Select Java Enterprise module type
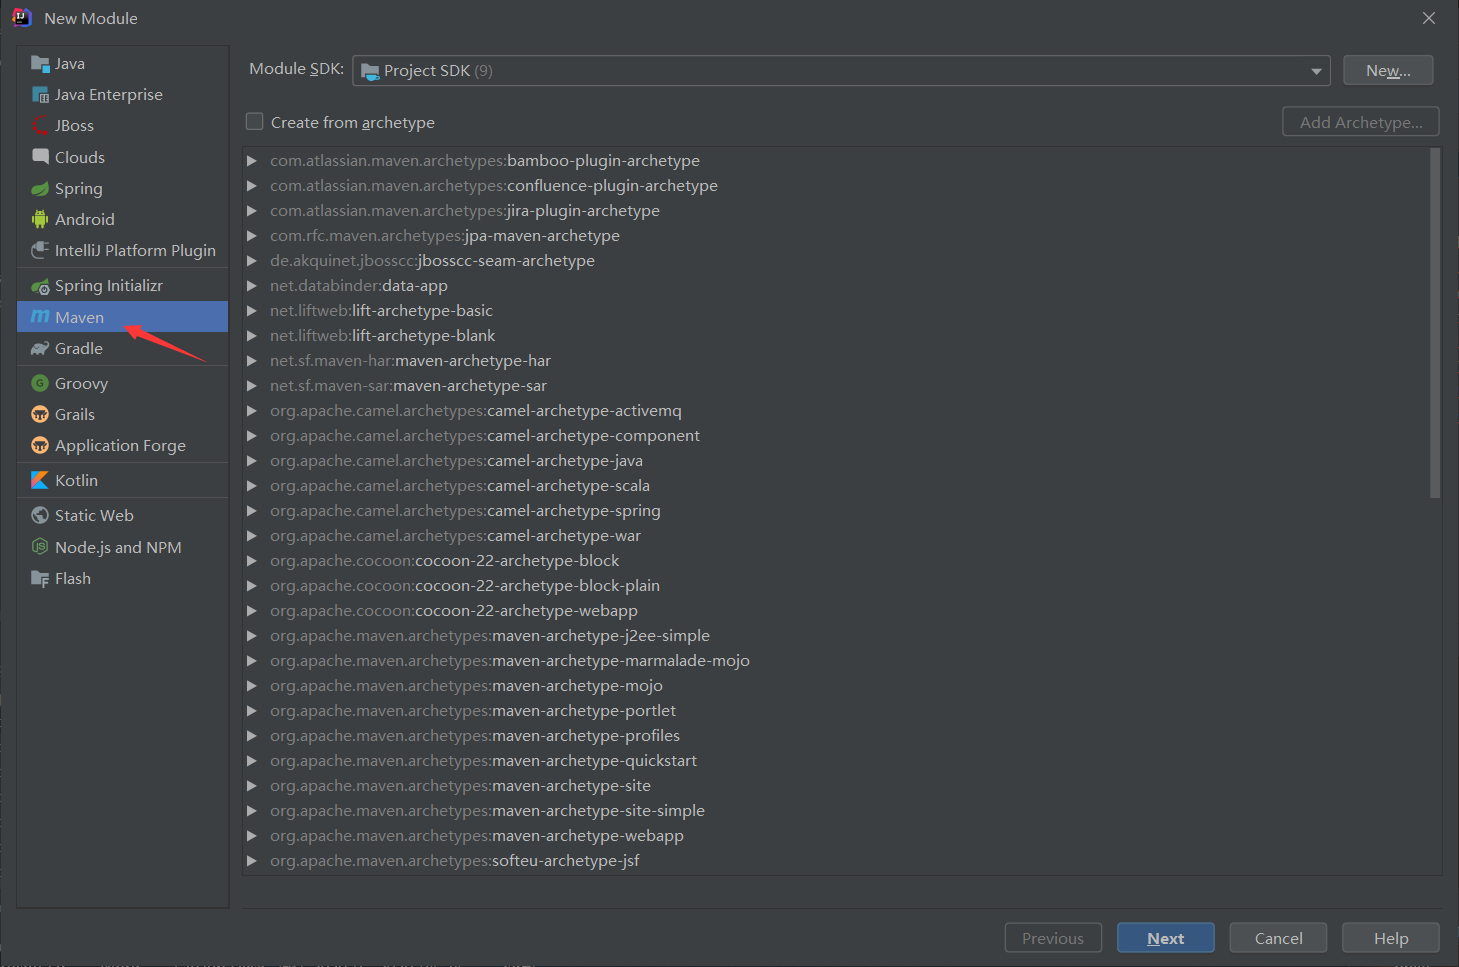The width and height of the screenshot is (1459, 967). [108, 95]
